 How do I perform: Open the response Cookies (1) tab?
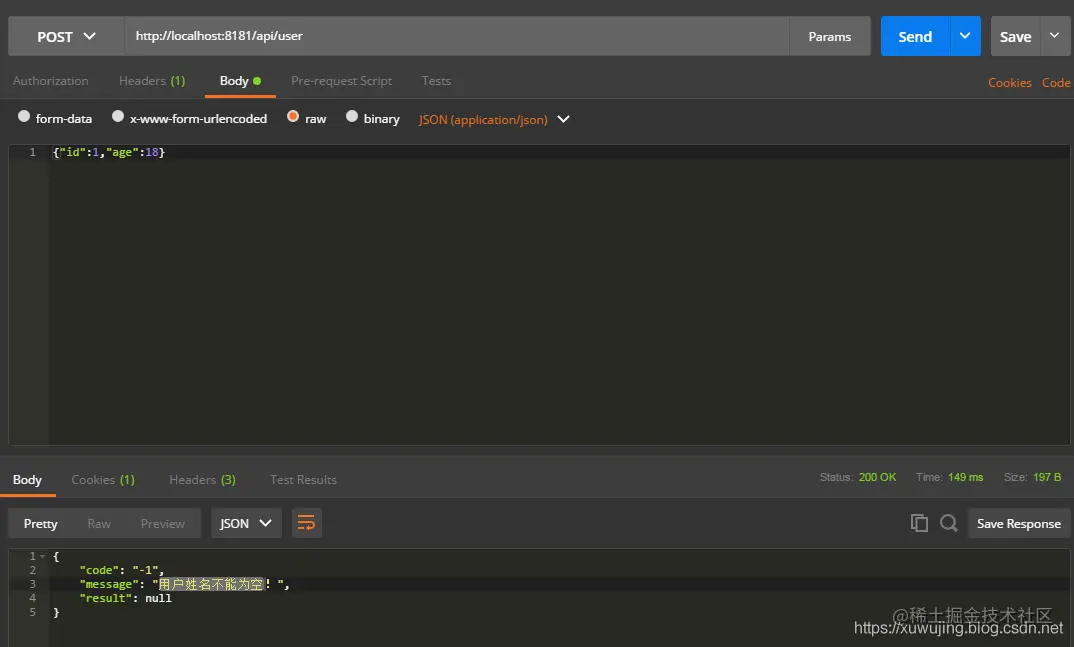103,480
